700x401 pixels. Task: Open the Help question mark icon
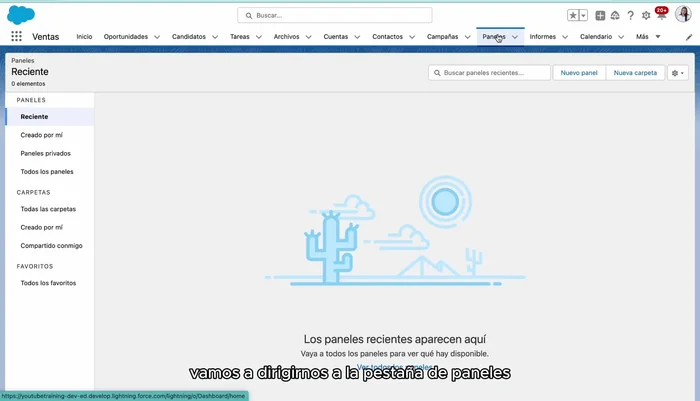[x=630, y=16]
